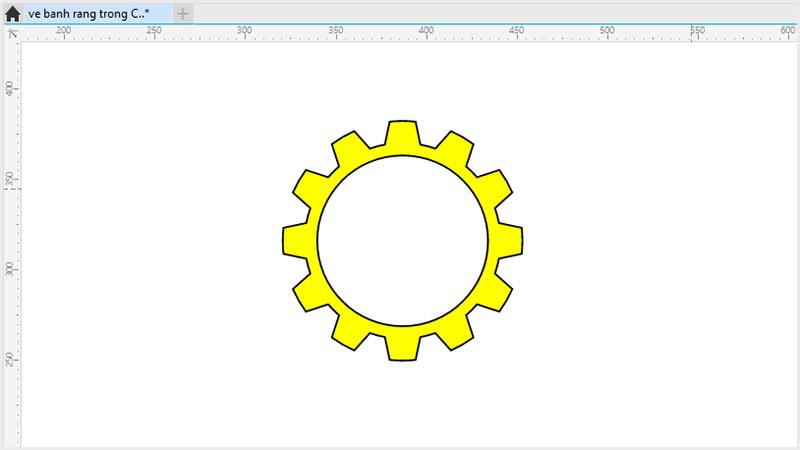Switch to the "ve banh rang trong C.." document tab
Image resolution: width=800 pixels, height=450 pixels.
(88, 13)
